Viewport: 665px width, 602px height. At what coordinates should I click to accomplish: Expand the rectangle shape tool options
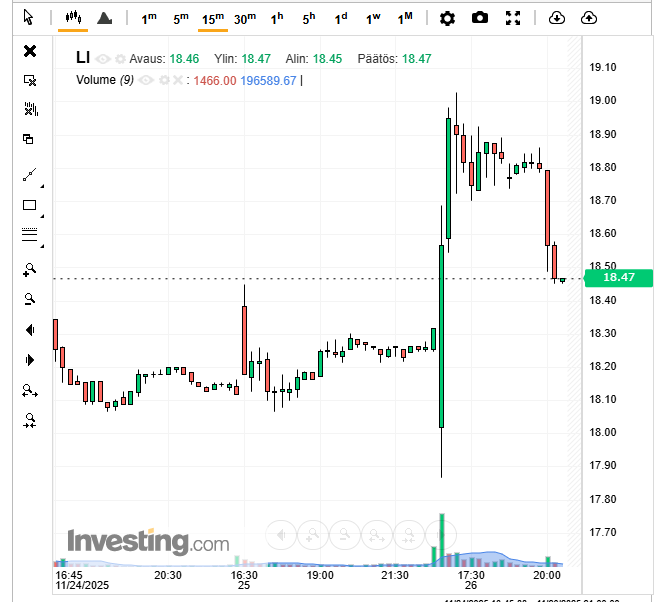pos(41,215)
